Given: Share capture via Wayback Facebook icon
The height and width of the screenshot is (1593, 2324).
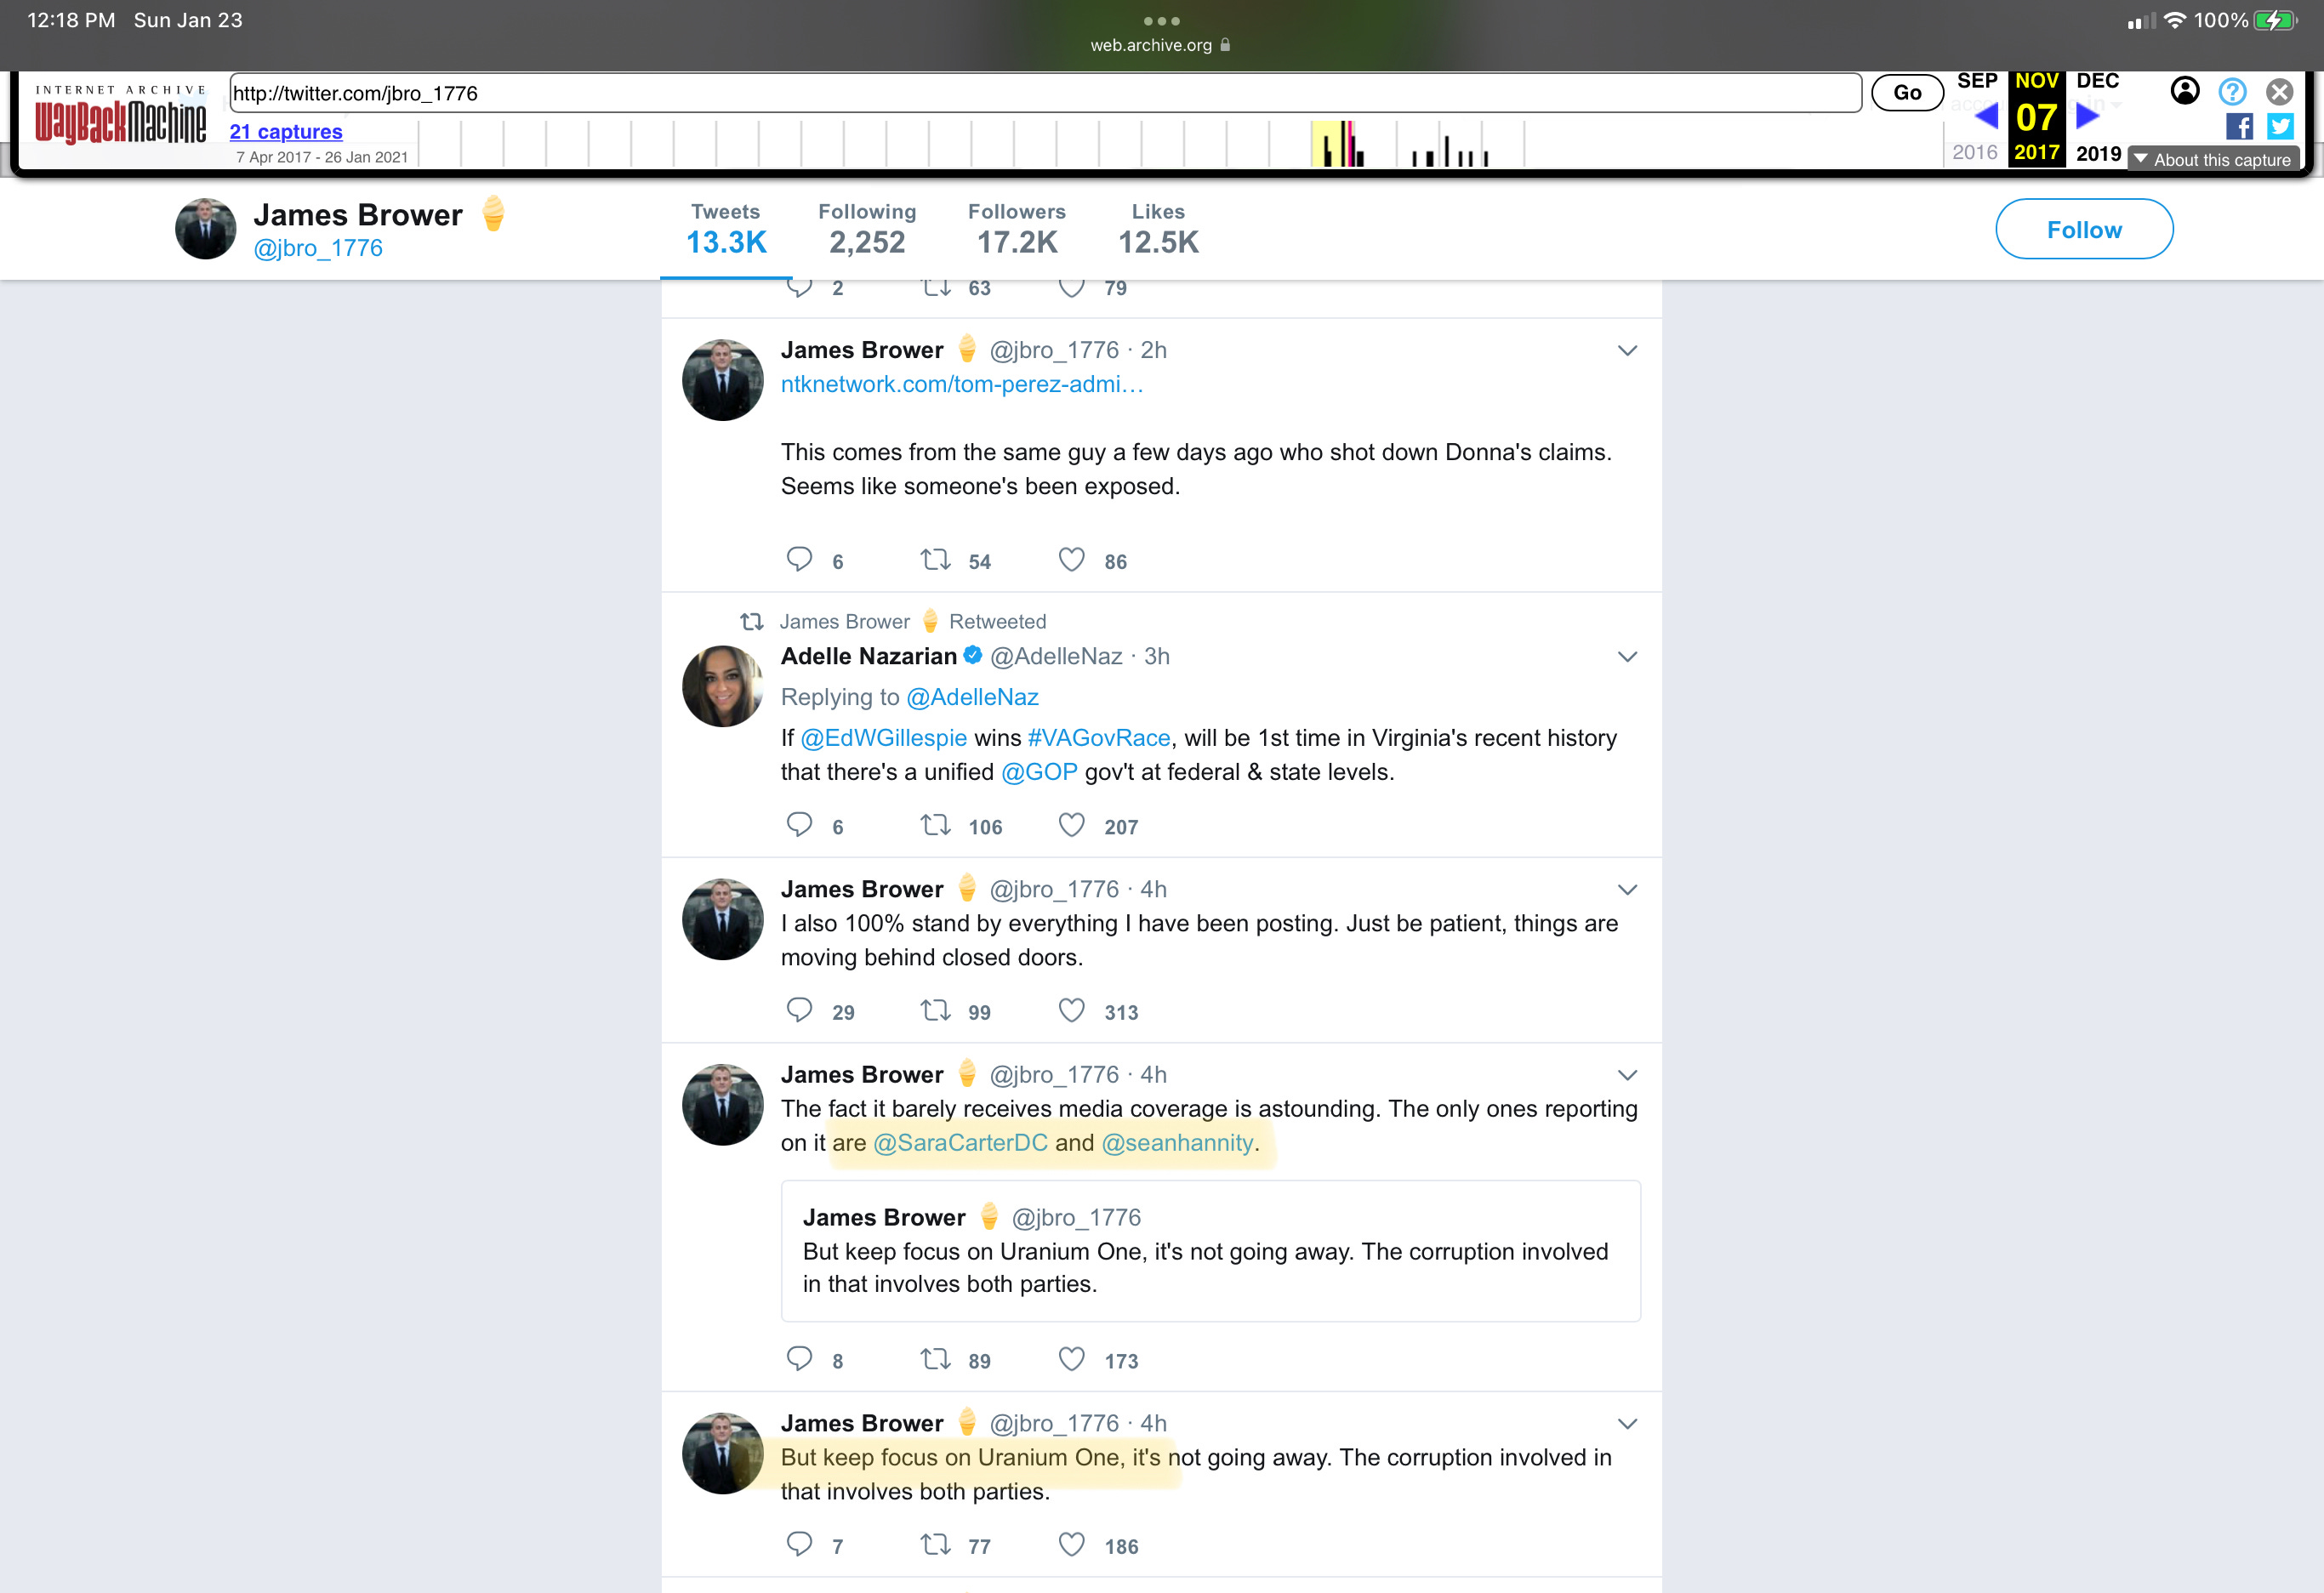Looking at the screenshot, I should (x=2239, y=127).
